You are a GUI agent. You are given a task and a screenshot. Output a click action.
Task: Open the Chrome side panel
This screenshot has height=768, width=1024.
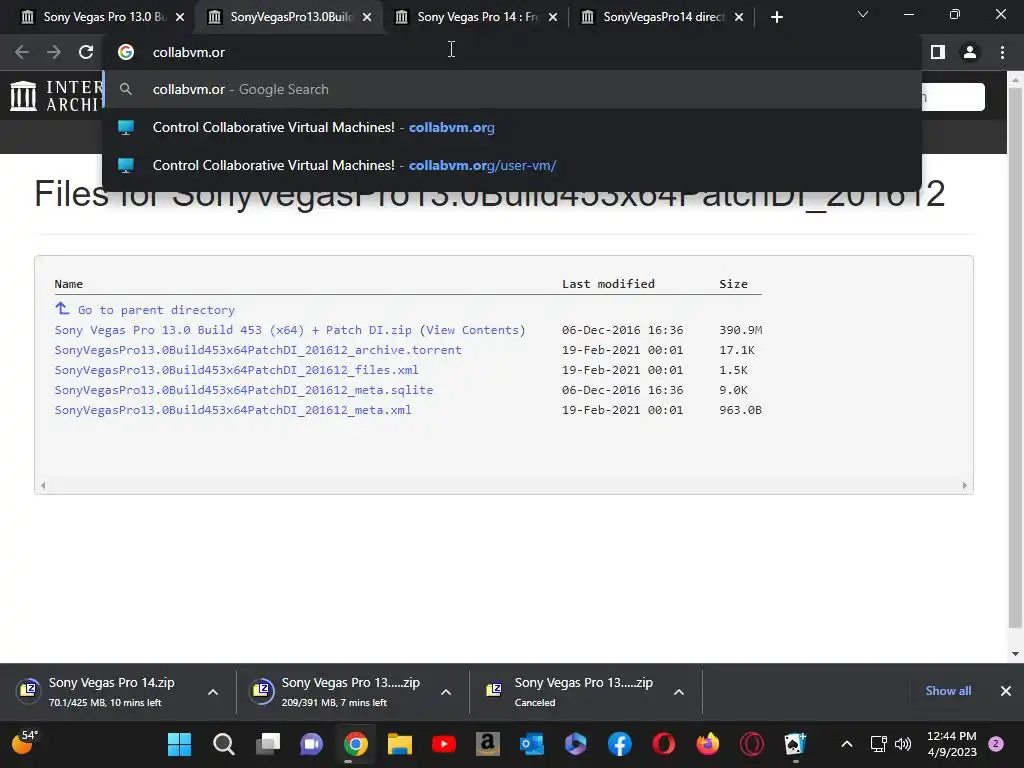[x=938, y=52]
